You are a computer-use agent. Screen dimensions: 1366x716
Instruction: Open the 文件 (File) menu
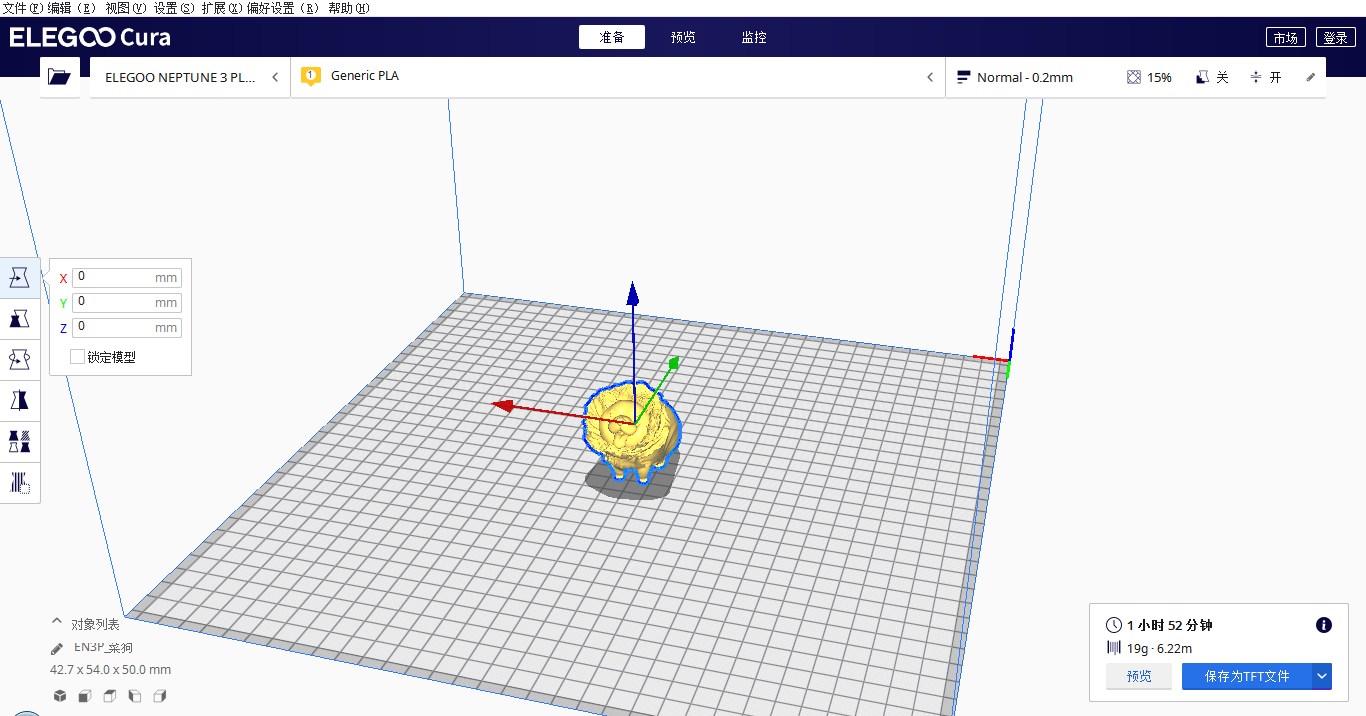pos(22,8)
